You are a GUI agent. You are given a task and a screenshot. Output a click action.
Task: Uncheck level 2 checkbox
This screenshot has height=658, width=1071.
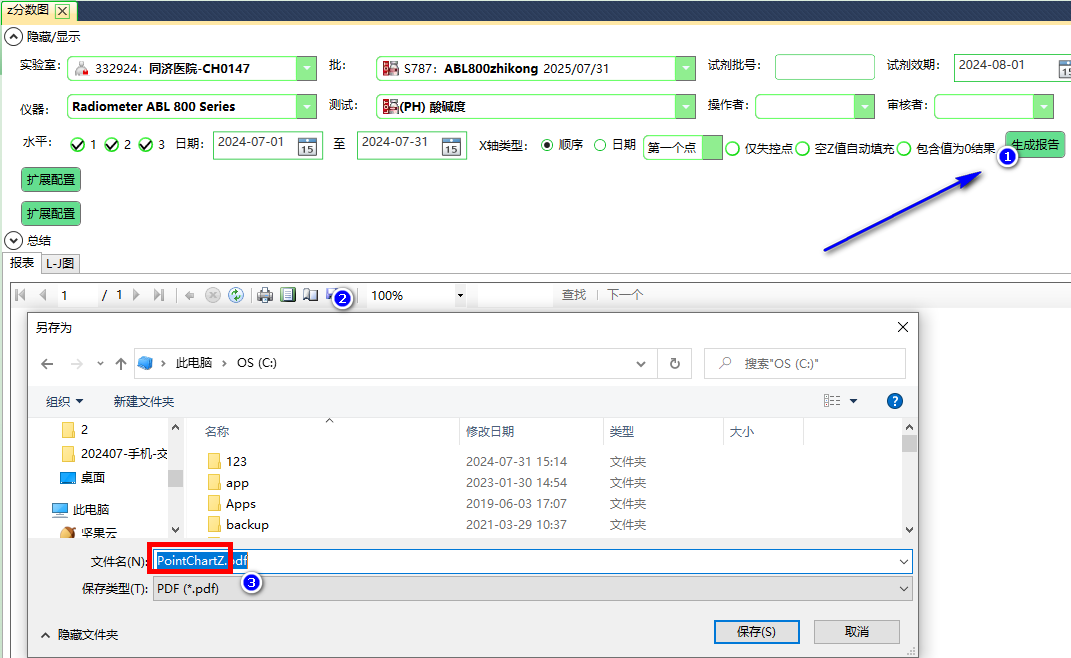pos(112,145)
